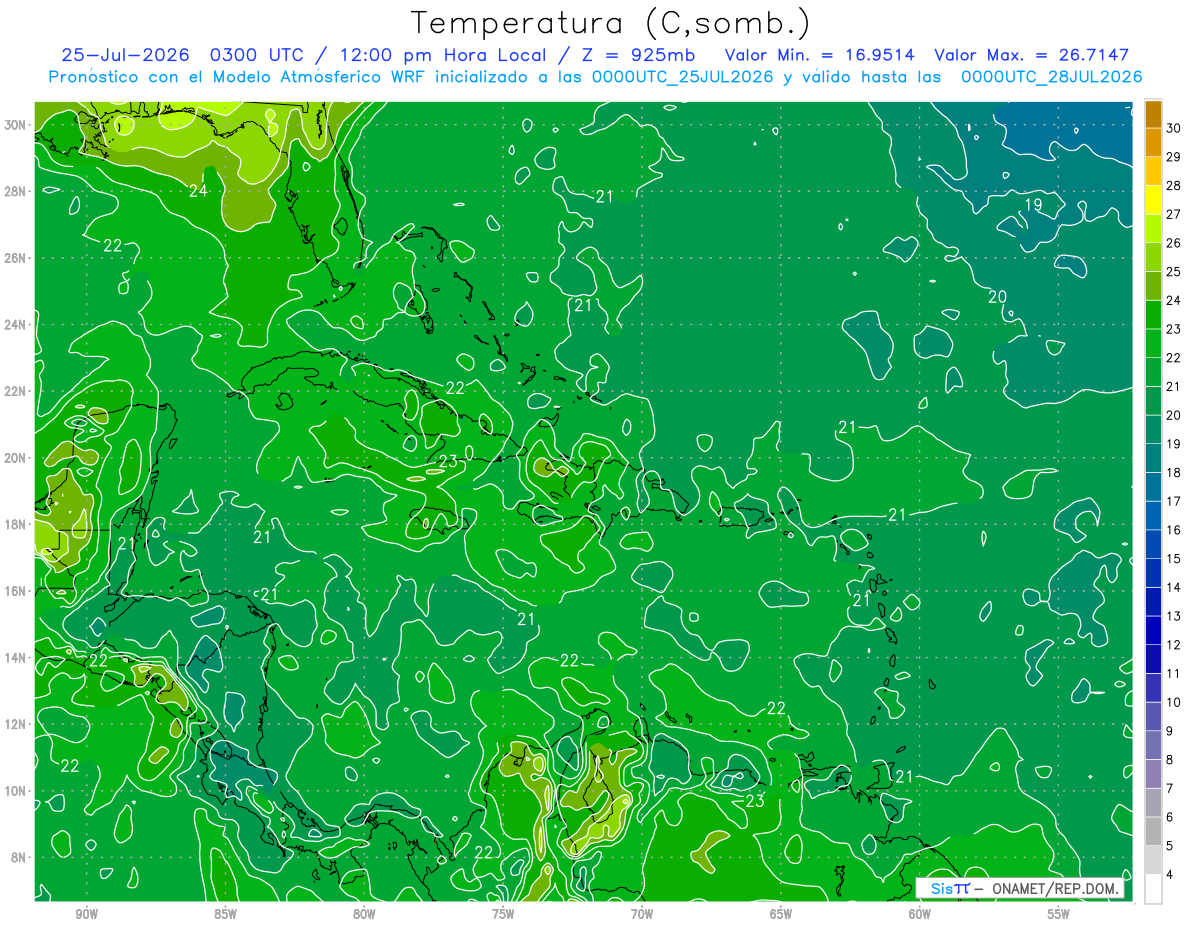
Task: Click the "19" contour label on the map
Action: [x=1034, y=205]
